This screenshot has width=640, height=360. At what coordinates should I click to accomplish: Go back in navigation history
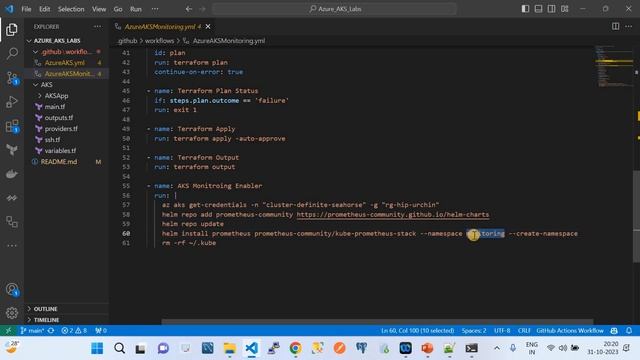pyautogui.click(x=189, y=9)
